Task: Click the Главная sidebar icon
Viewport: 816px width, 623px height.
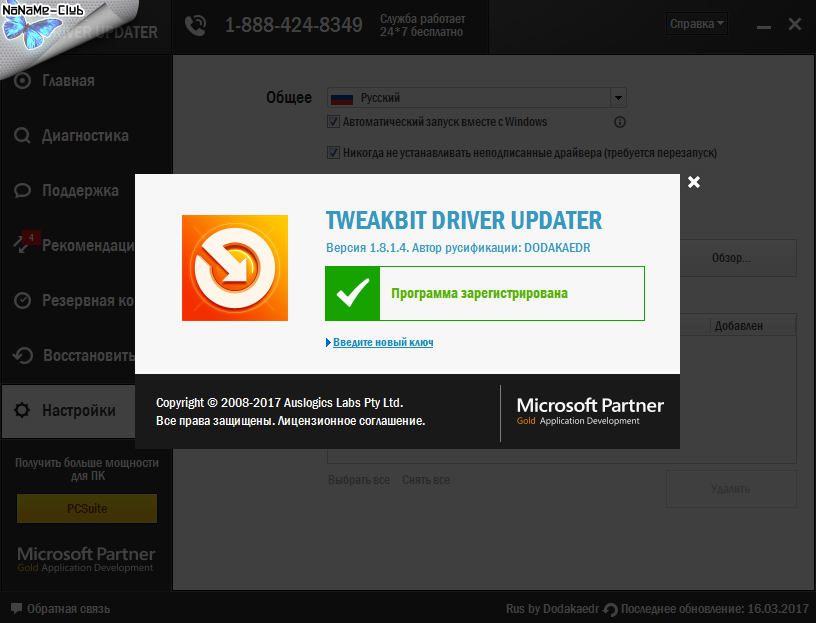Action: coord(23,81)
